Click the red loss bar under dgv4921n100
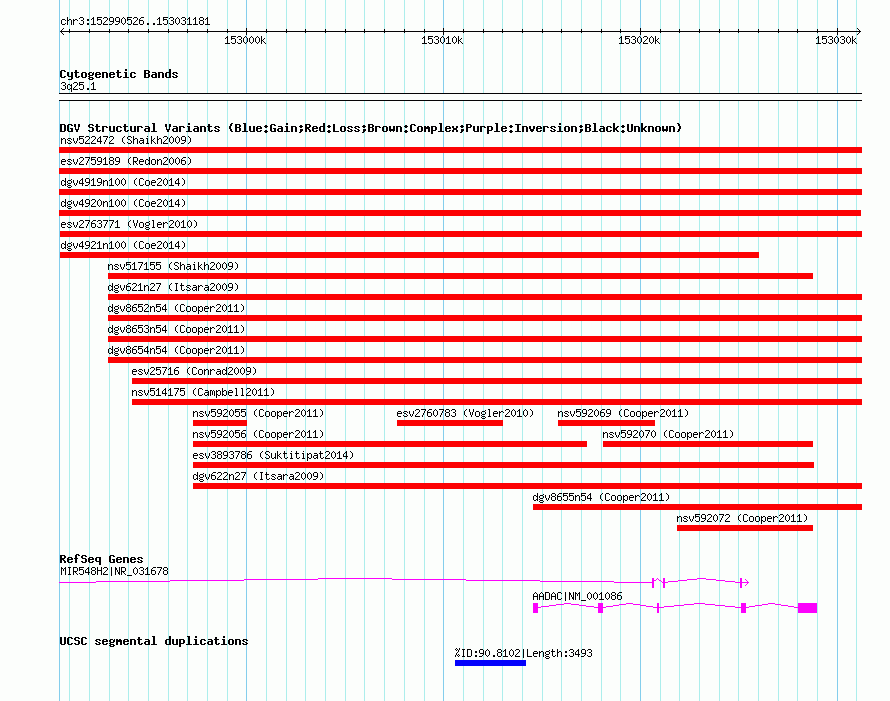The image size is (890, 701). [x=409, y=255]
